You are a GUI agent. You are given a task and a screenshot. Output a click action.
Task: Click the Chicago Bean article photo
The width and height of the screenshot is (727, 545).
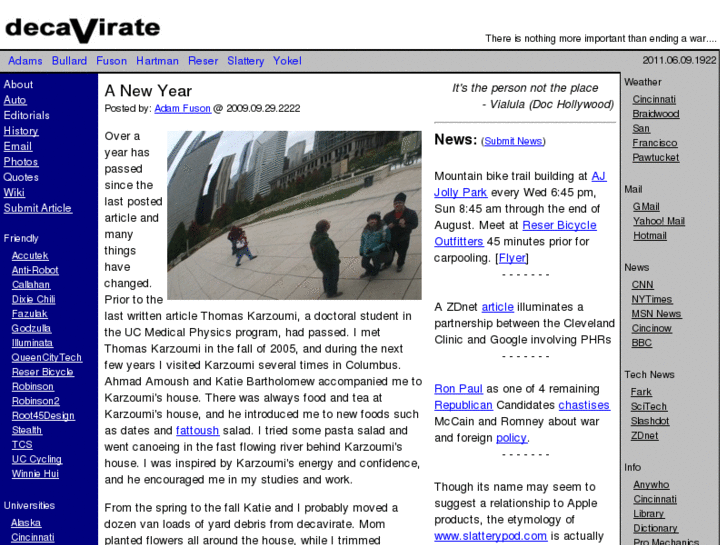[294, 215]
